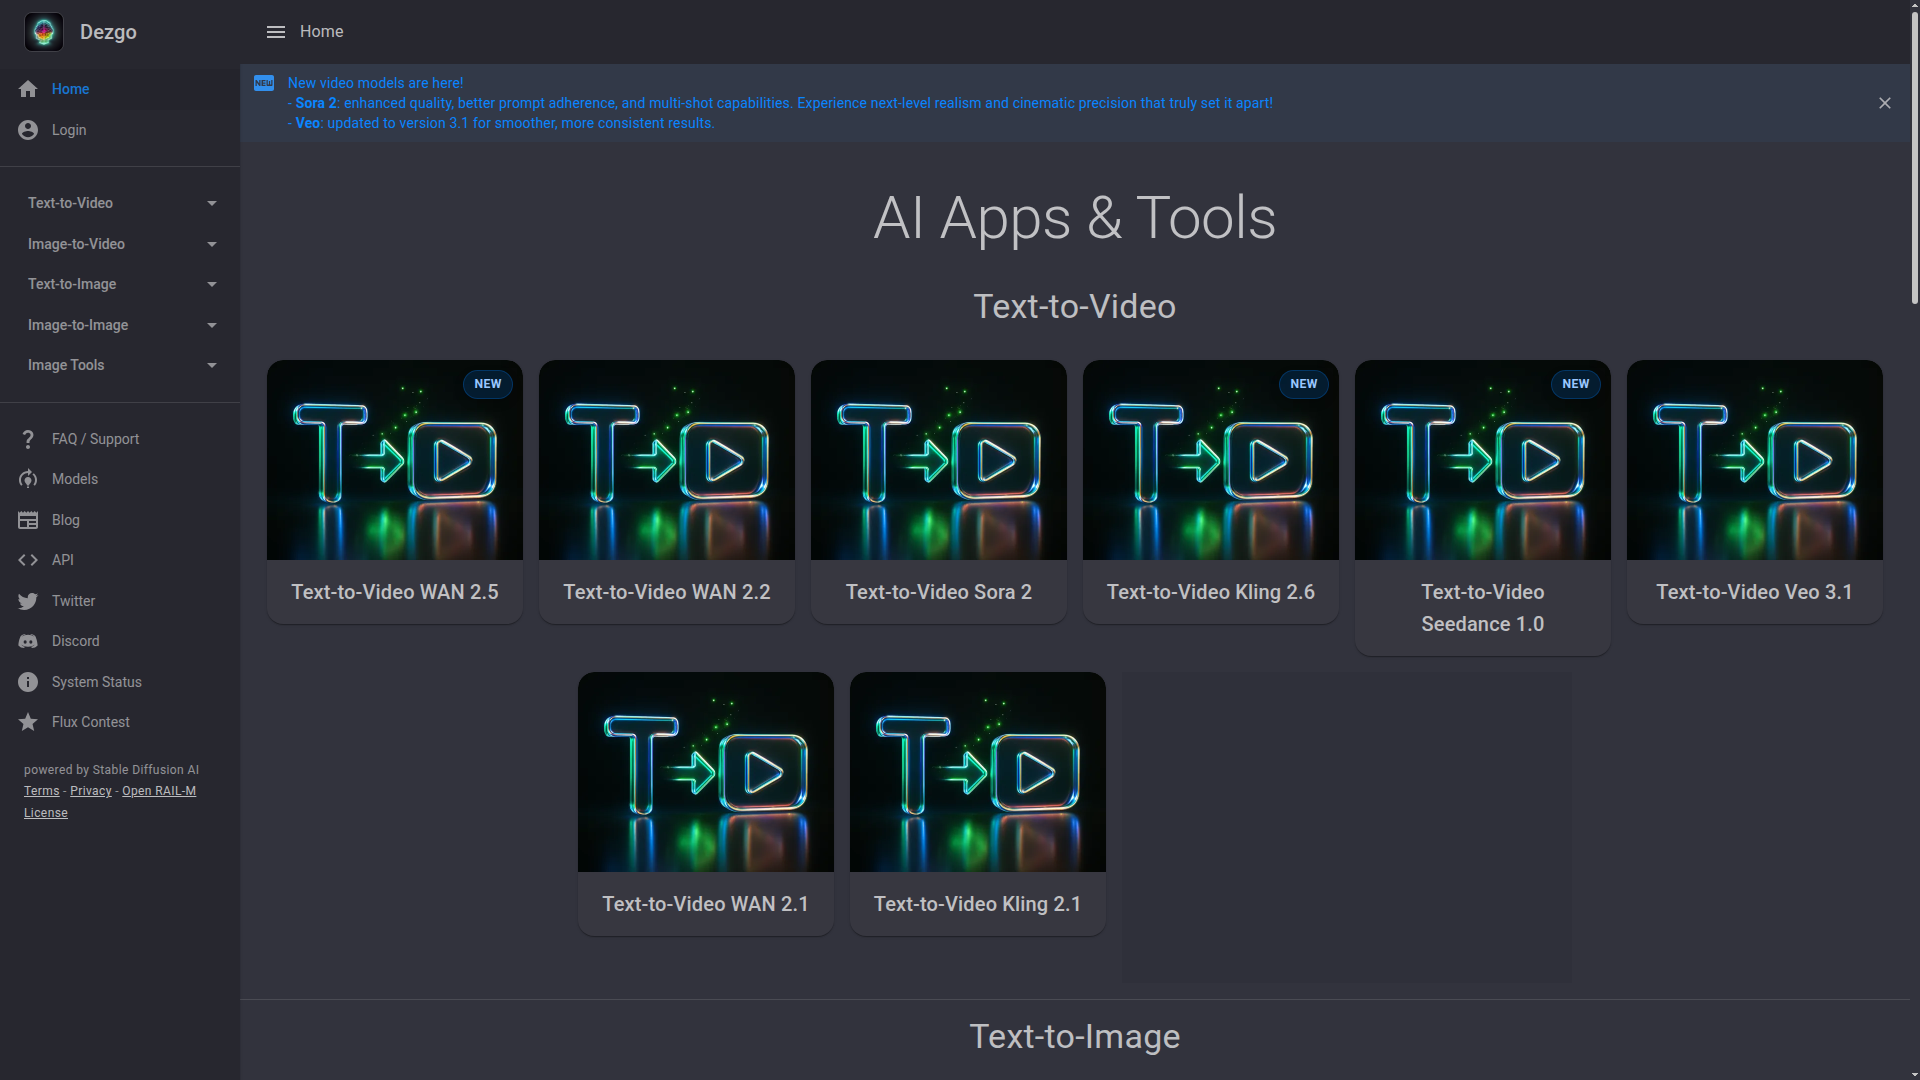Open the Privacy link in footer
This screenshot has height=1080, width=1920.
pyautogui.click(x=90, y=791)
